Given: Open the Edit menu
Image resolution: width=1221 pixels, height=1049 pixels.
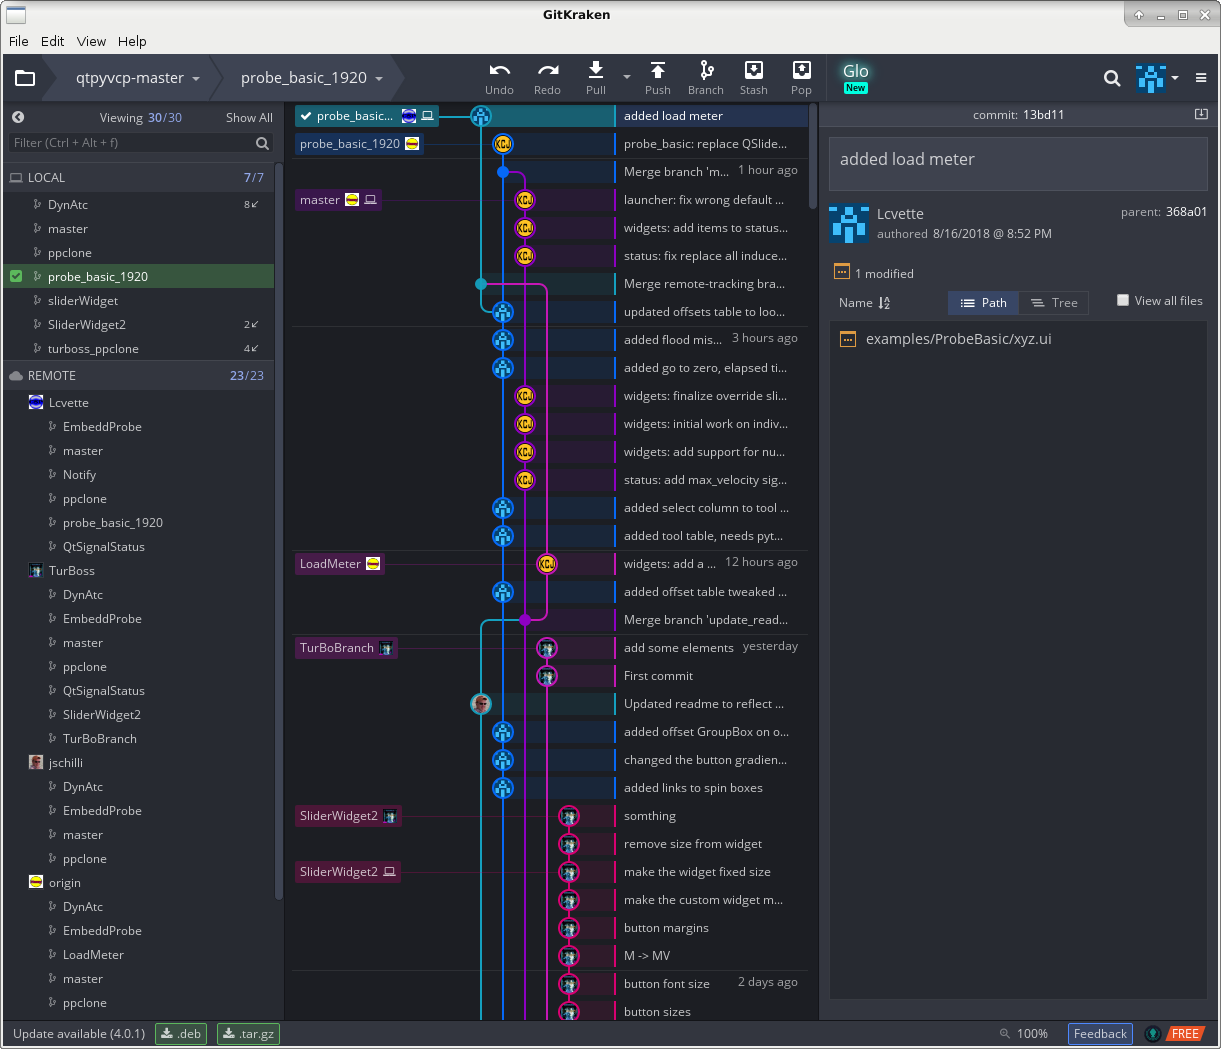Looking at the screenshot, I should pos(53,41).
